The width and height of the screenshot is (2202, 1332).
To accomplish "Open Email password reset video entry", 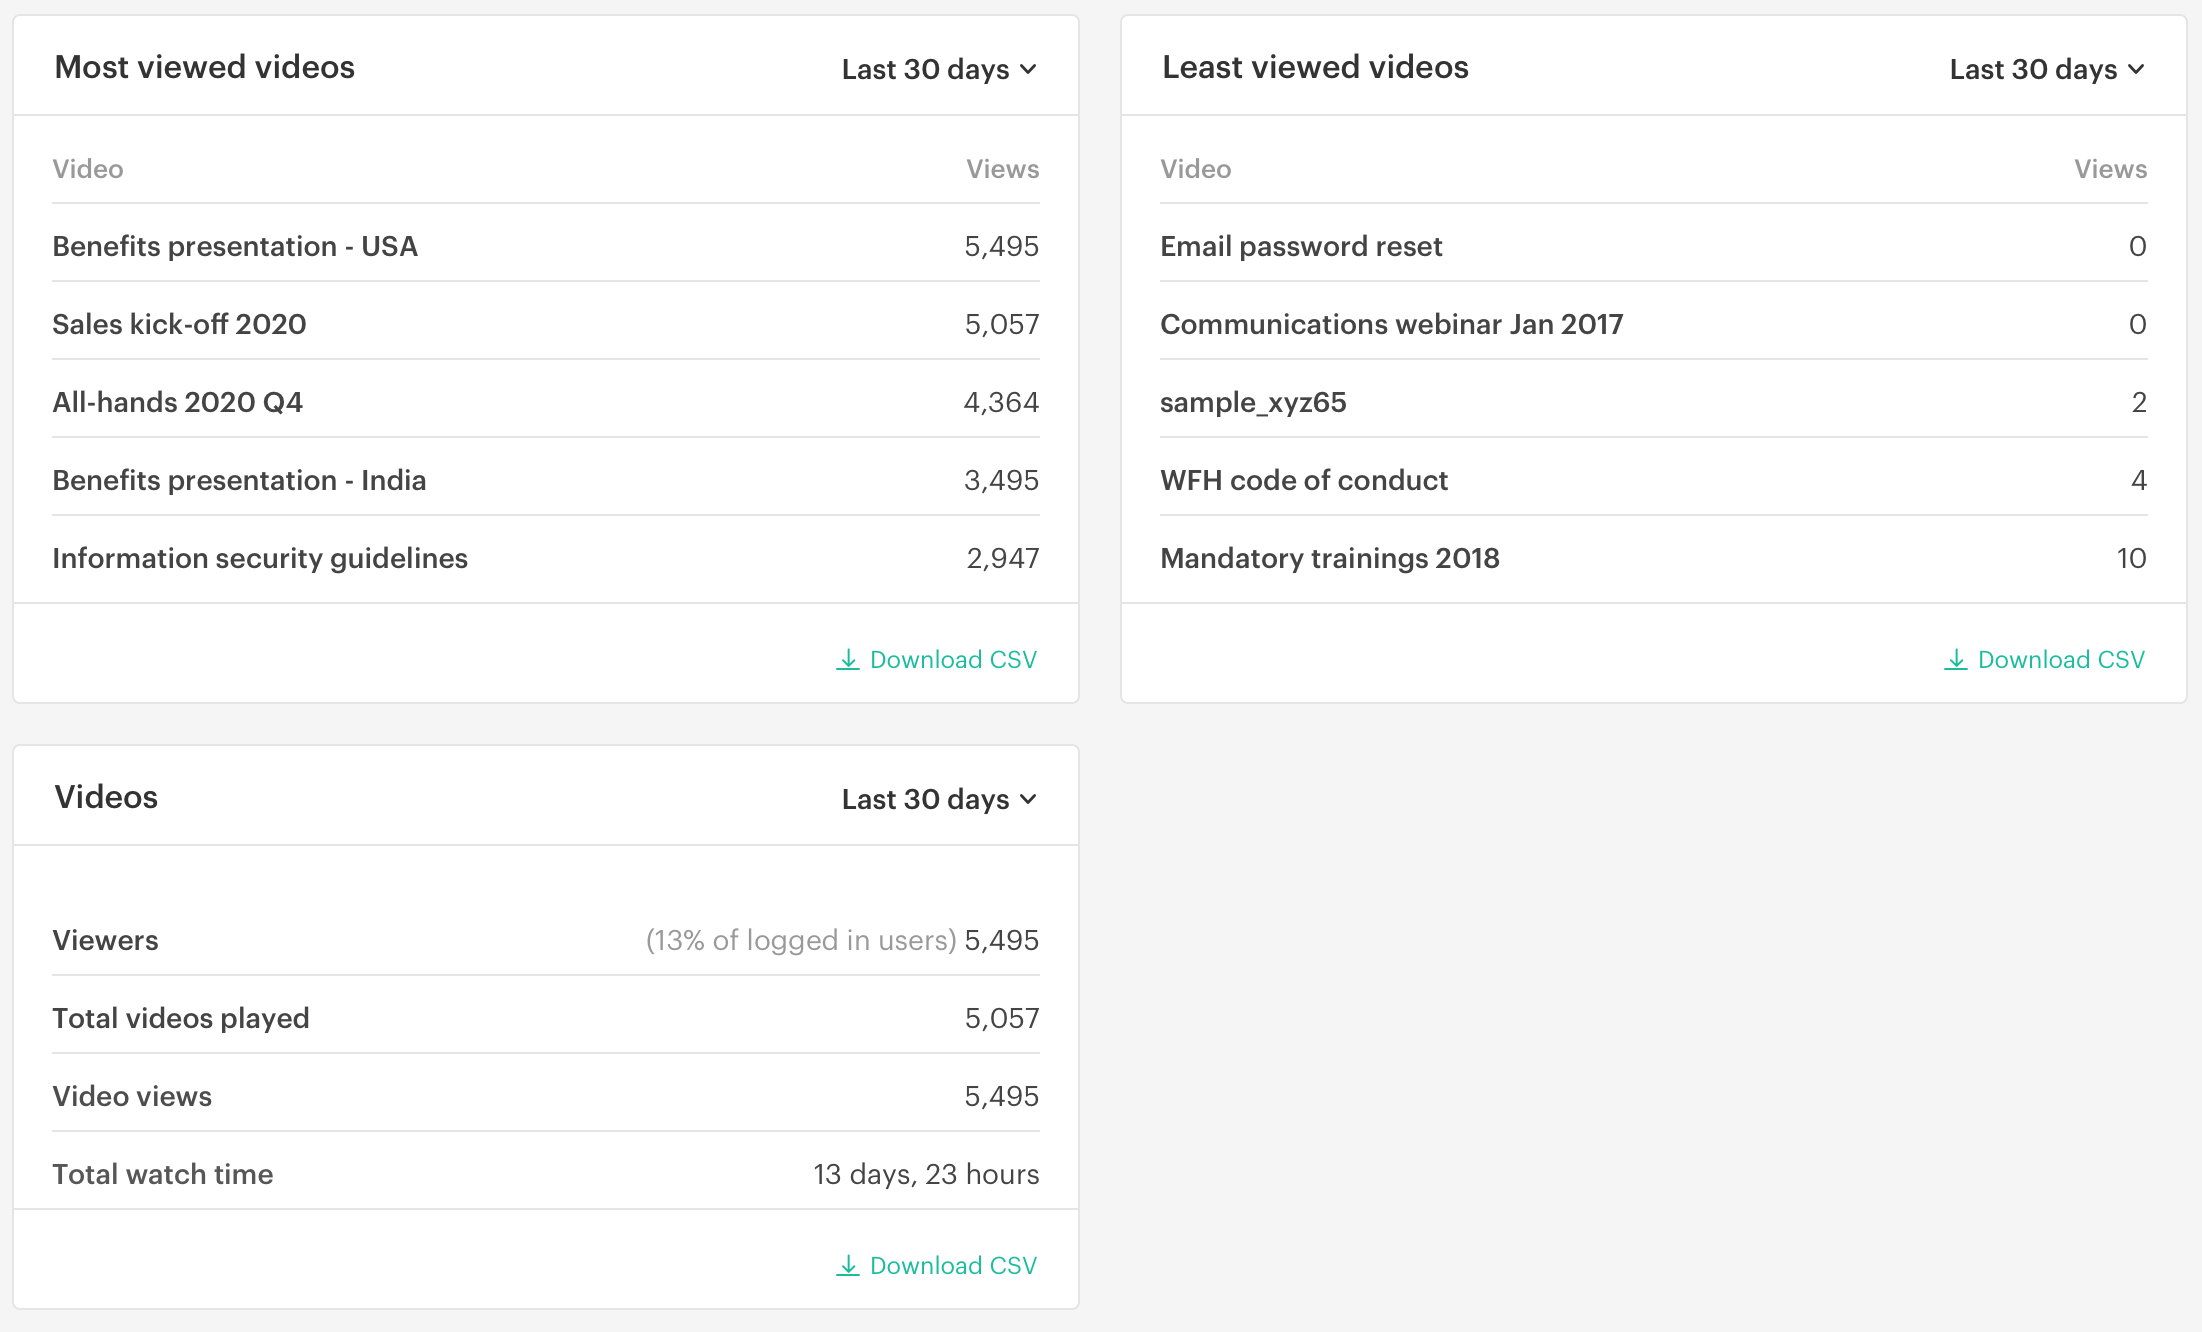I will 1301,246.
